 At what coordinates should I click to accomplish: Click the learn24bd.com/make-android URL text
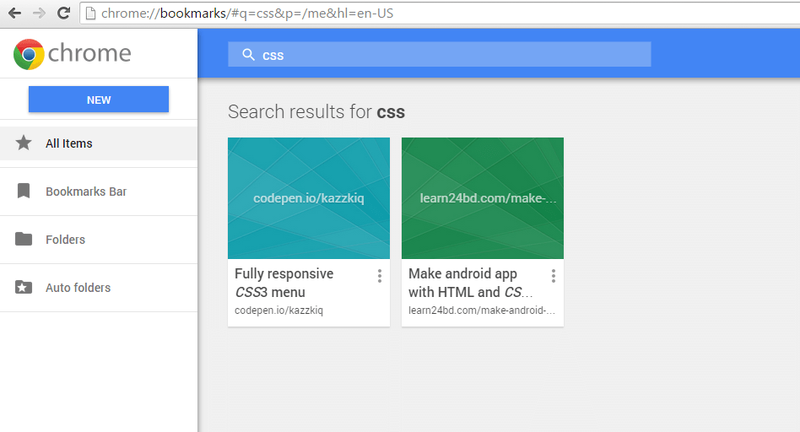click(482, 310)
